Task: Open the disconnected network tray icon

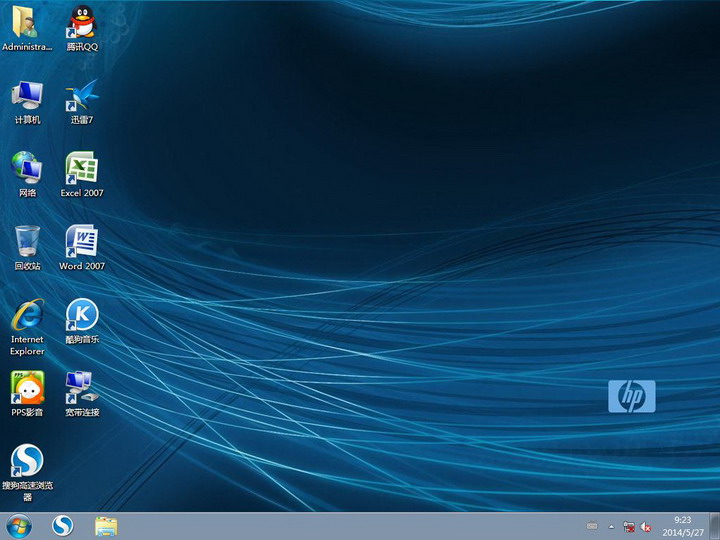Action: coord(629,526)
